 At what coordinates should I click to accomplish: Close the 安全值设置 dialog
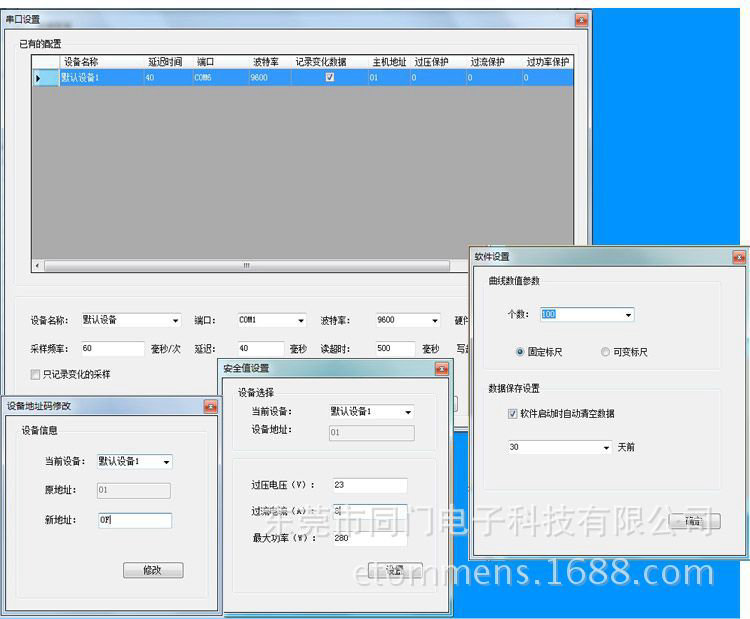coord(441,369)
